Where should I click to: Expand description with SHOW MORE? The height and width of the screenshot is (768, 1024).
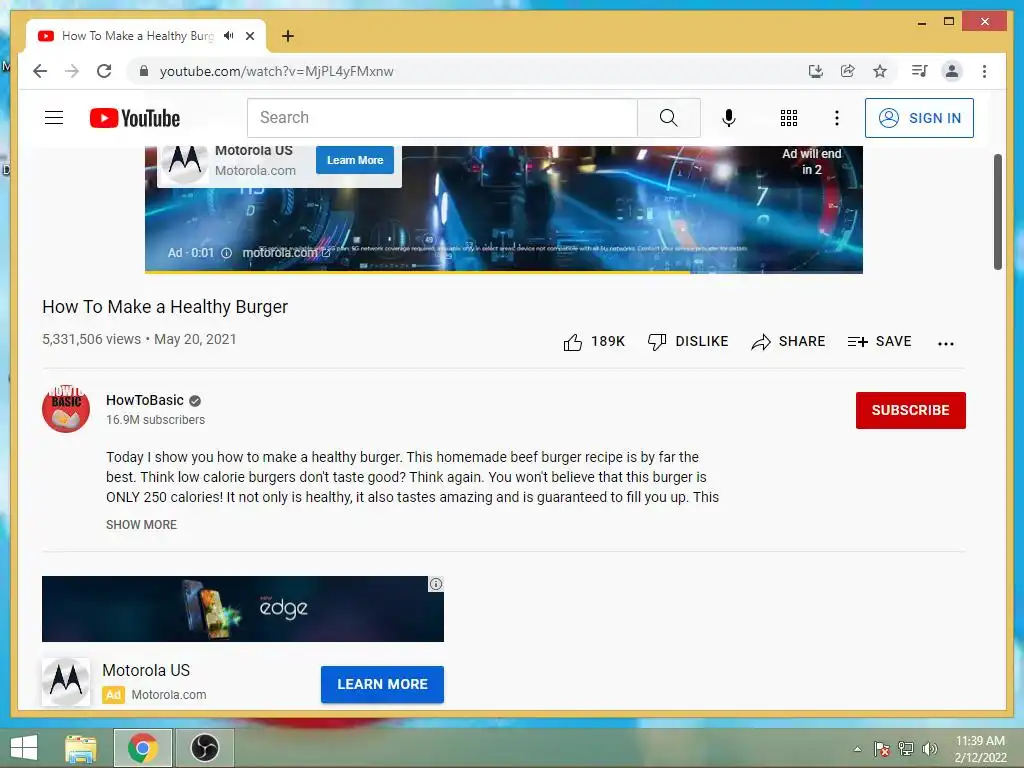141,524
